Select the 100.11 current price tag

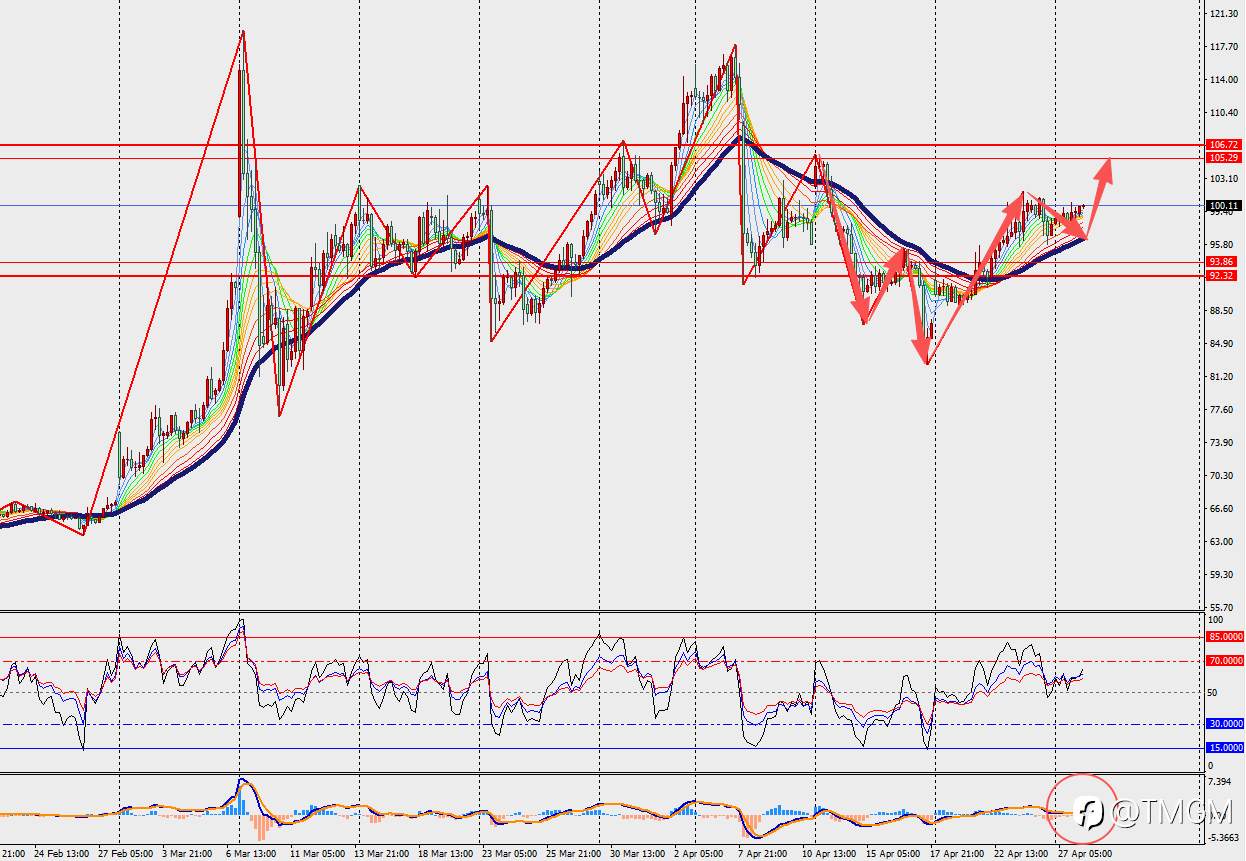click(1224, 205)
